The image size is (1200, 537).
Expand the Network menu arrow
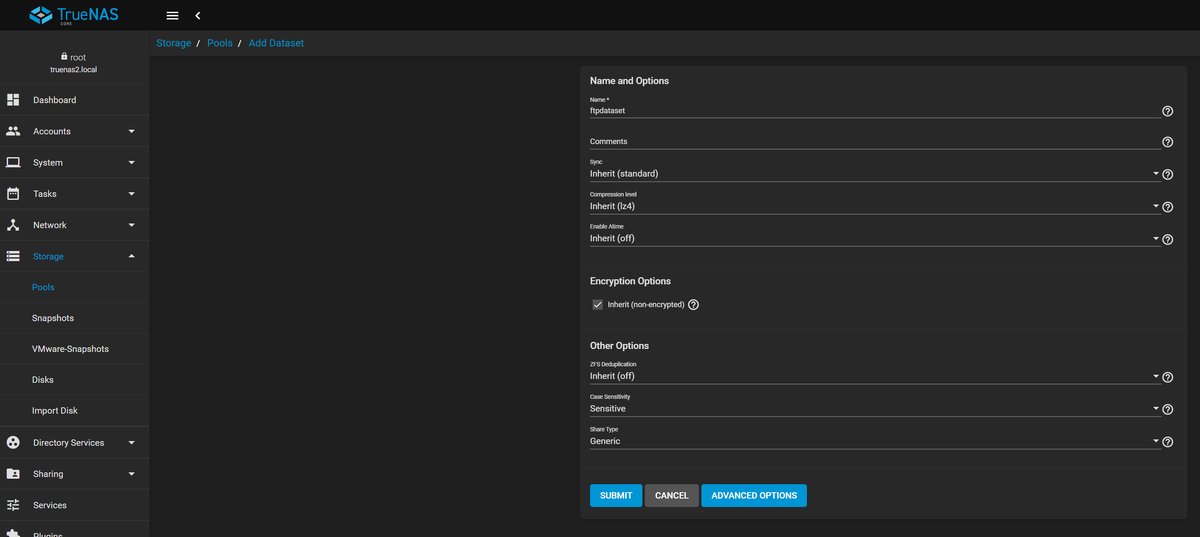tap(131, 225)
